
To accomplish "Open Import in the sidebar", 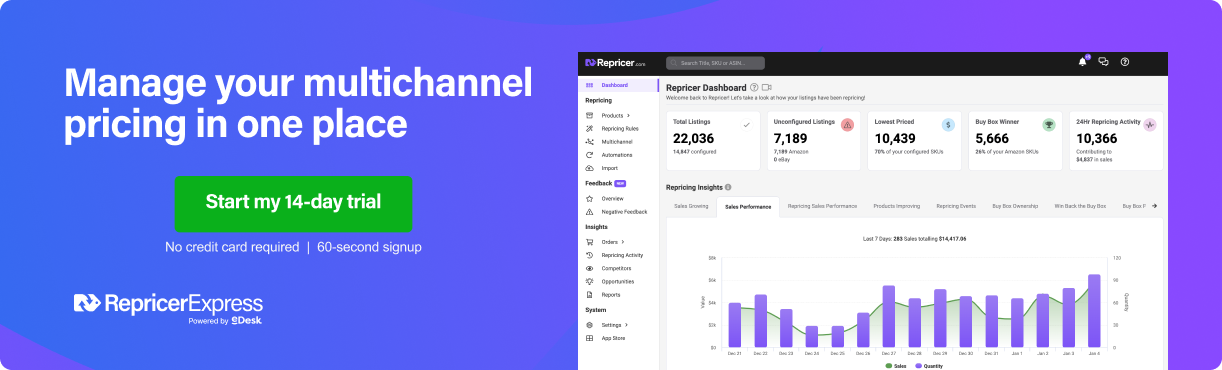I will 609,168.
